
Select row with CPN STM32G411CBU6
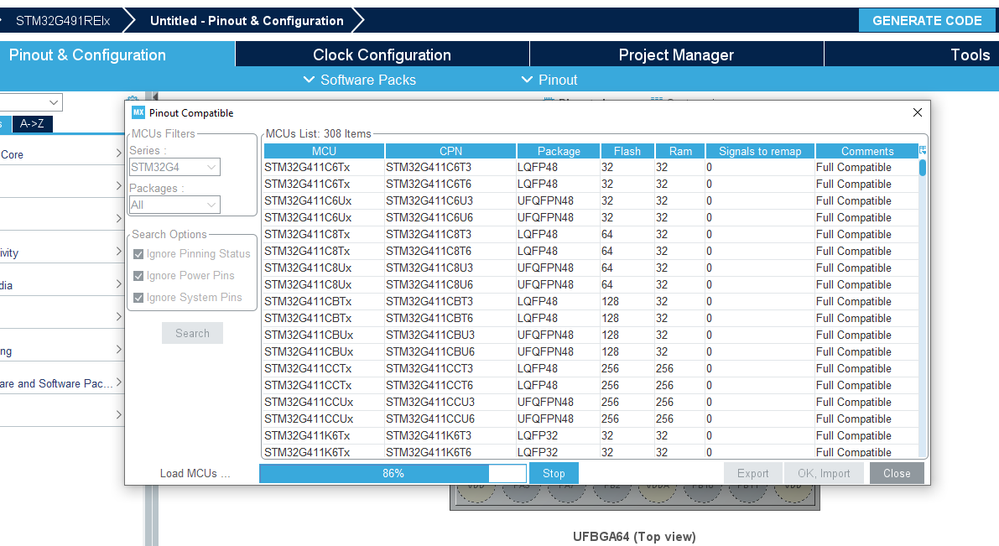pyautogui.click(x=591, y=352)
